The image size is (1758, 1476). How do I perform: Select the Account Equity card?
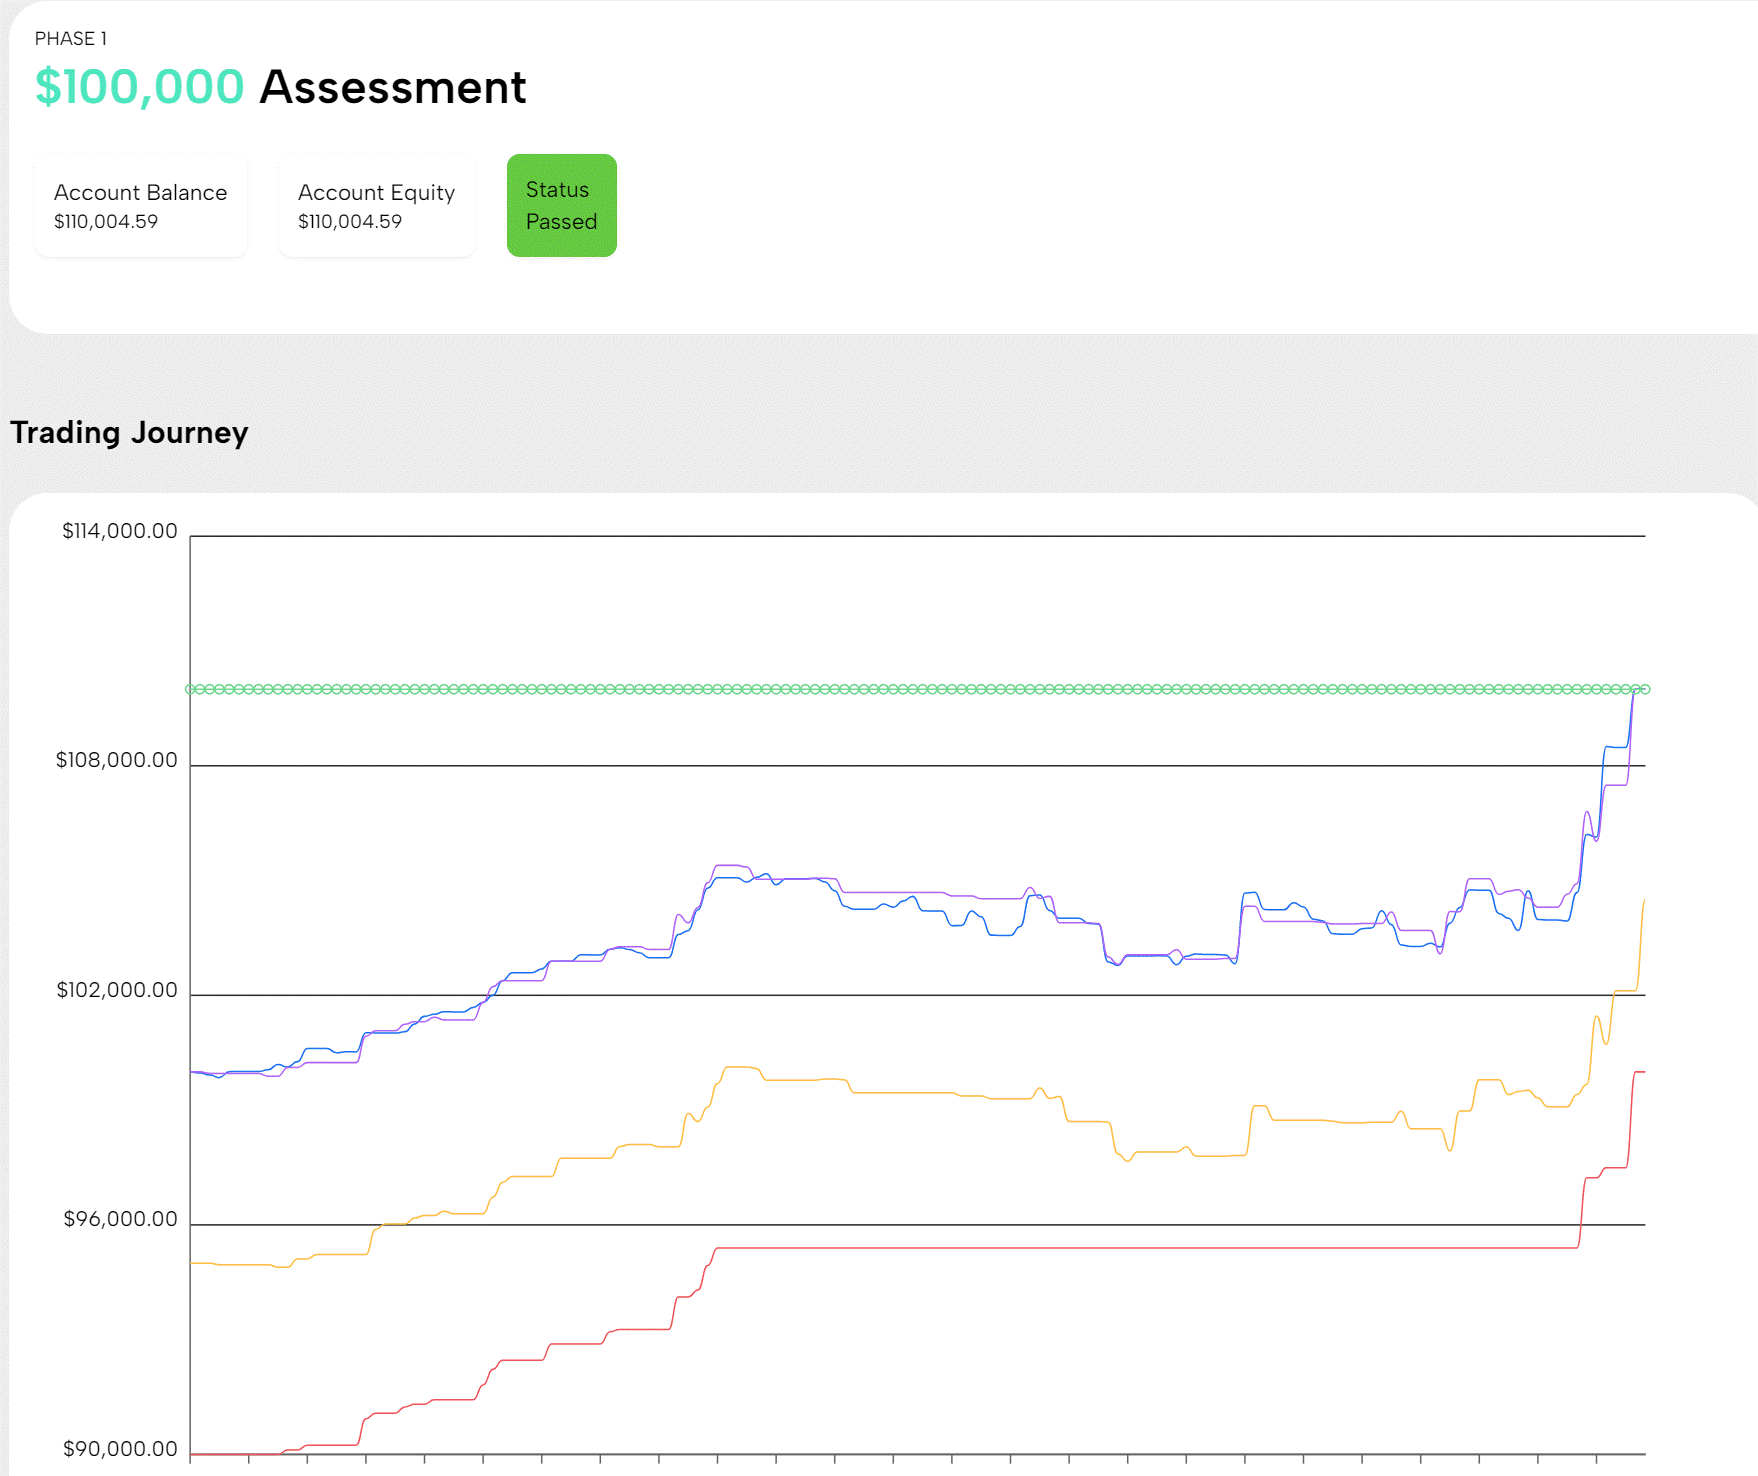[x=377, y=205]
